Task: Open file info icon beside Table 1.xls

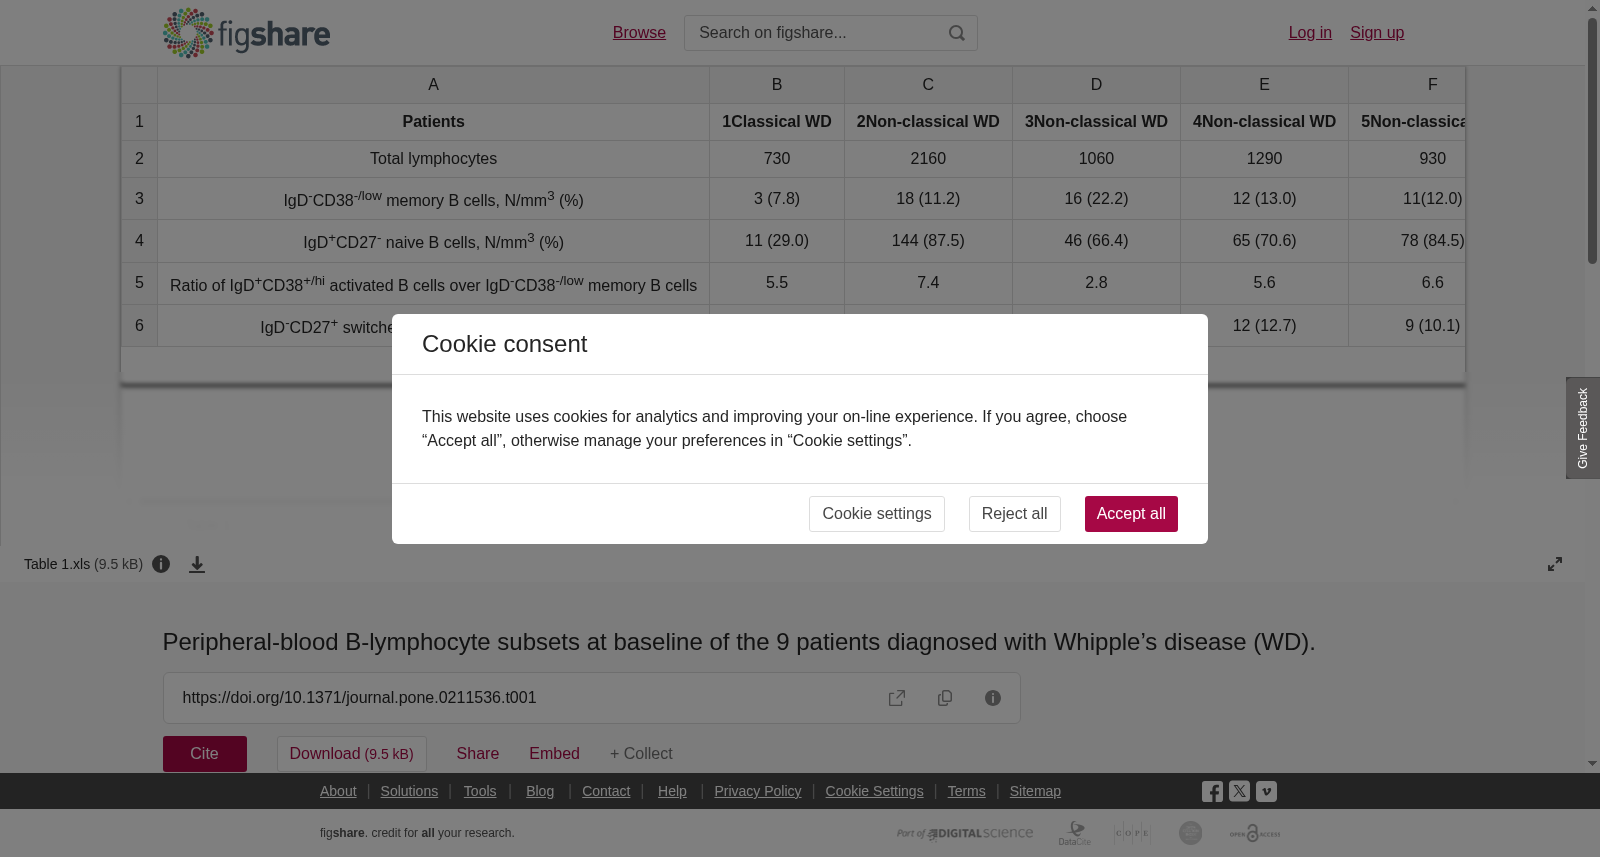Action: [x=161, y=564]
